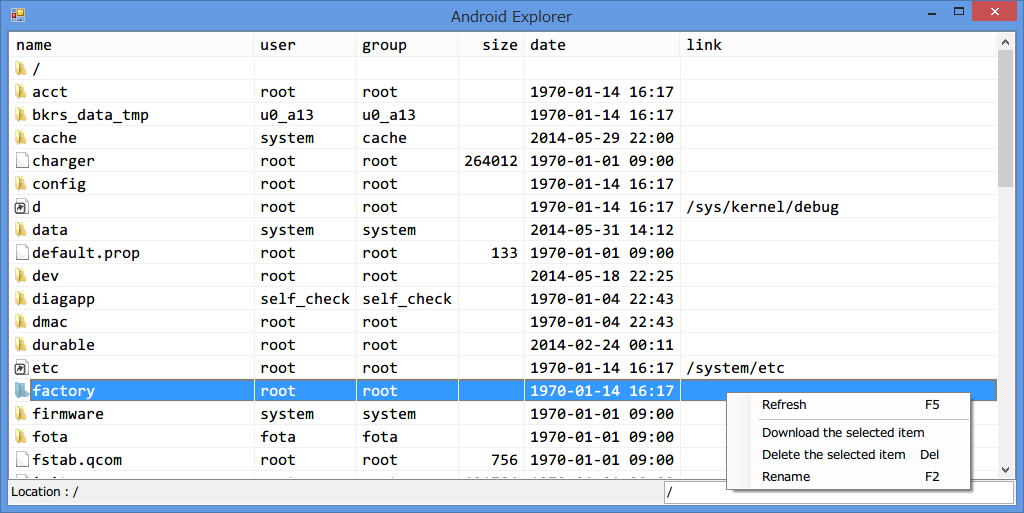Image resolution: width=1024 pixels, height=513 pixels.
Task: Select the "cache" folder name
Action: (54, 138)
